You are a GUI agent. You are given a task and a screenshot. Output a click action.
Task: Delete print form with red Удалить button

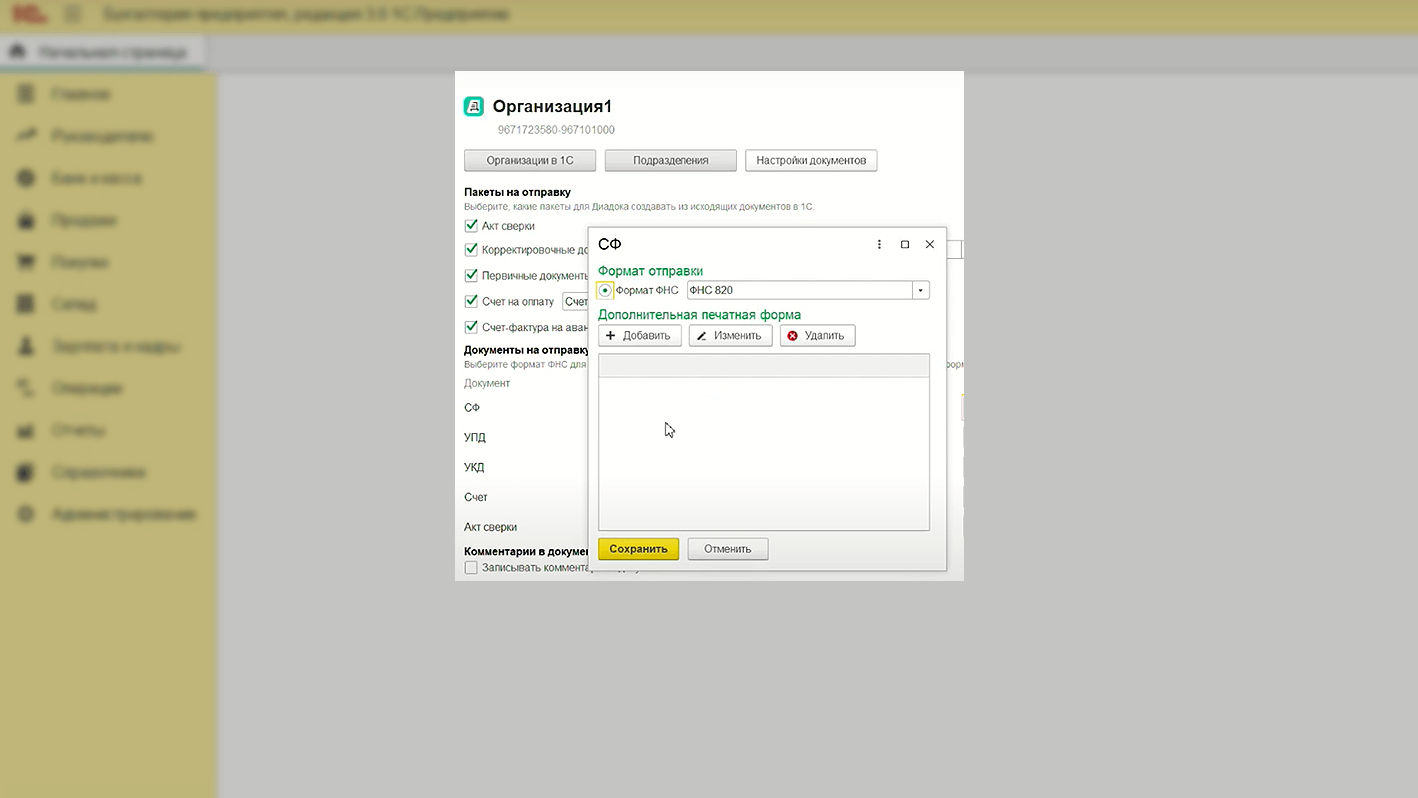(x=817, y=336)
